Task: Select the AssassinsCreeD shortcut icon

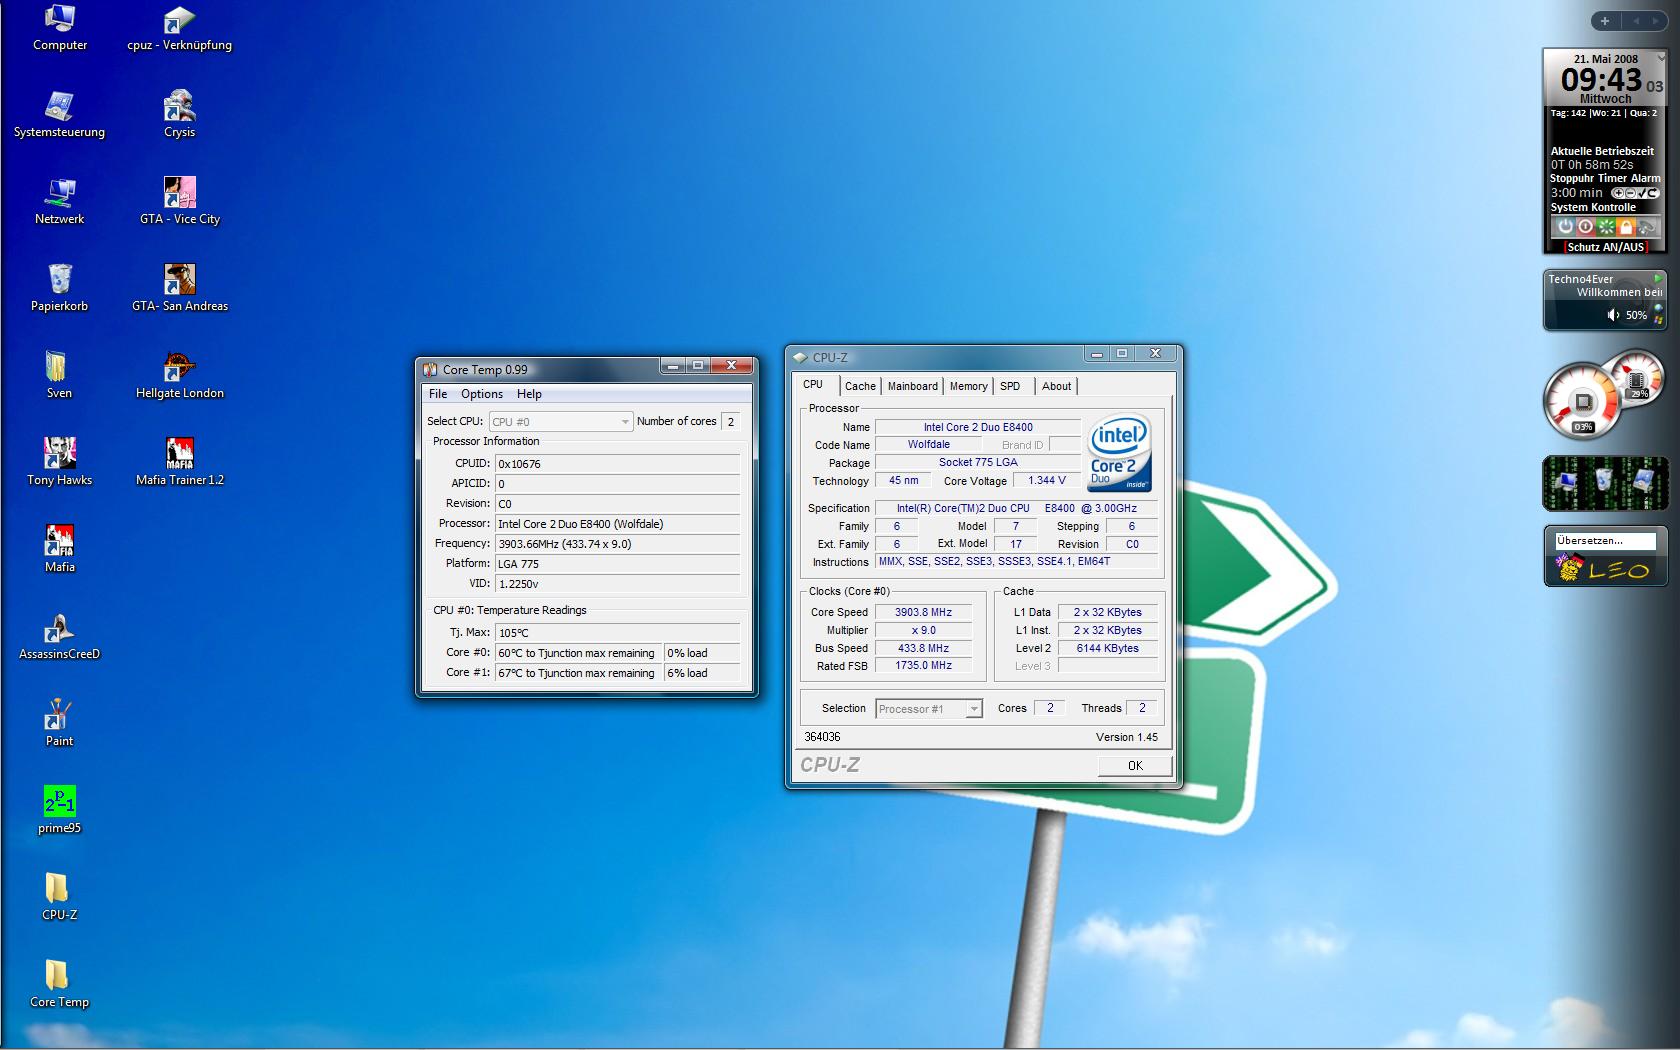Action: click(x=59, y=636)
